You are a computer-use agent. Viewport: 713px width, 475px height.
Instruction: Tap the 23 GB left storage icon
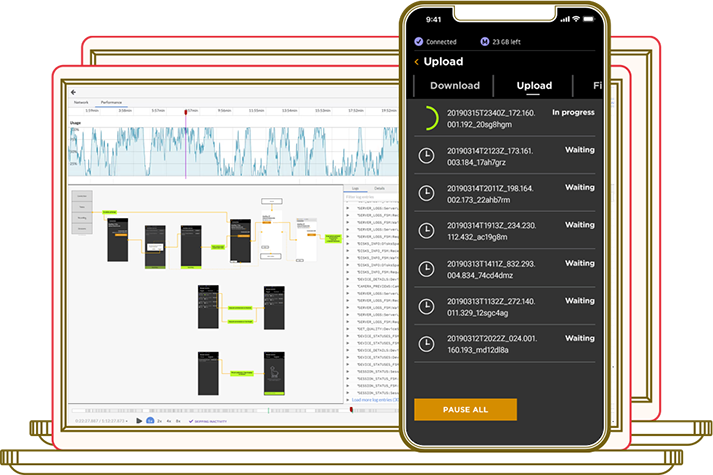(x=485, y=41)
